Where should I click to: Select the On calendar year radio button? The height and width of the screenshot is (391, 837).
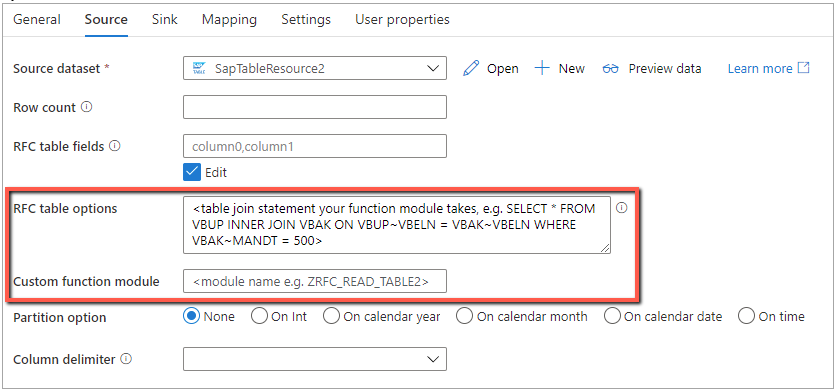pyautogui.click(x=331, y=316)
